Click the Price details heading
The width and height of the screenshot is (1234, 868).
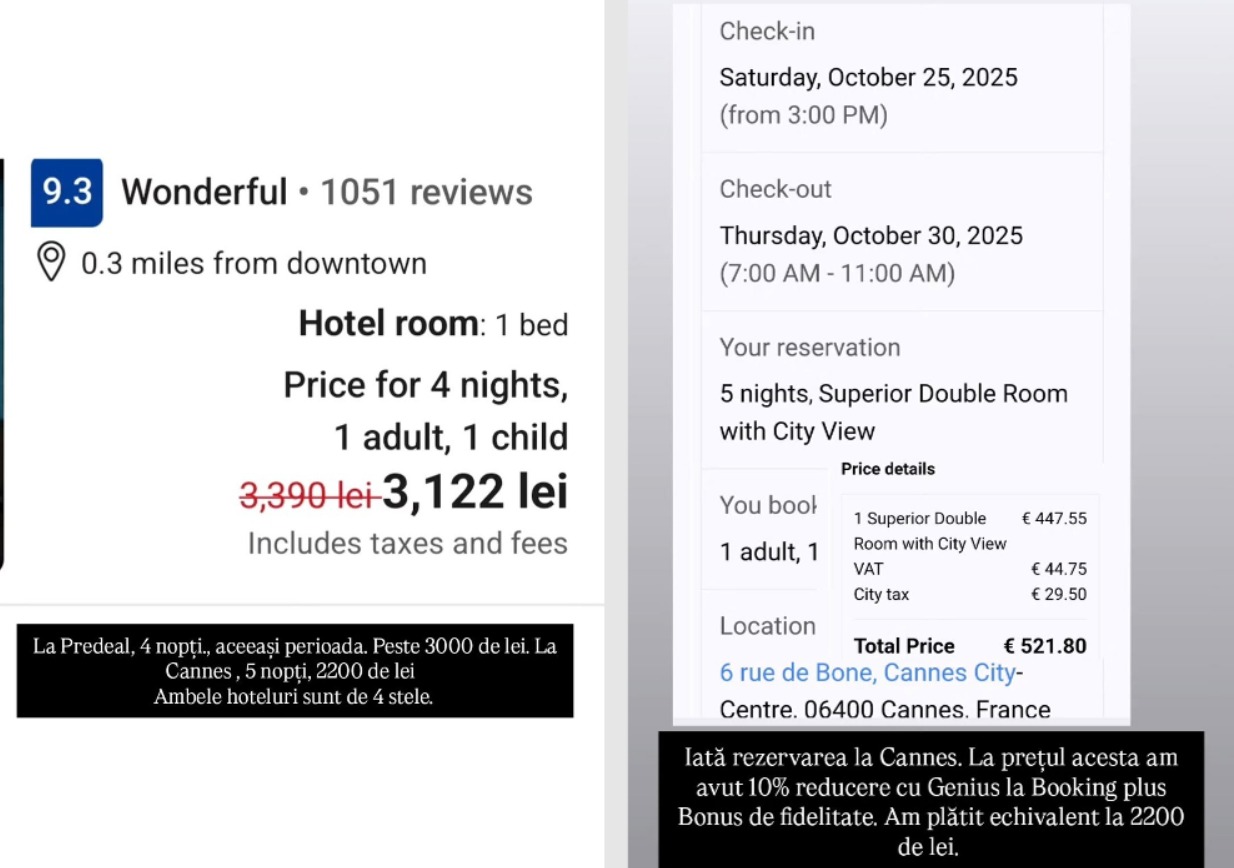[888, 469]
